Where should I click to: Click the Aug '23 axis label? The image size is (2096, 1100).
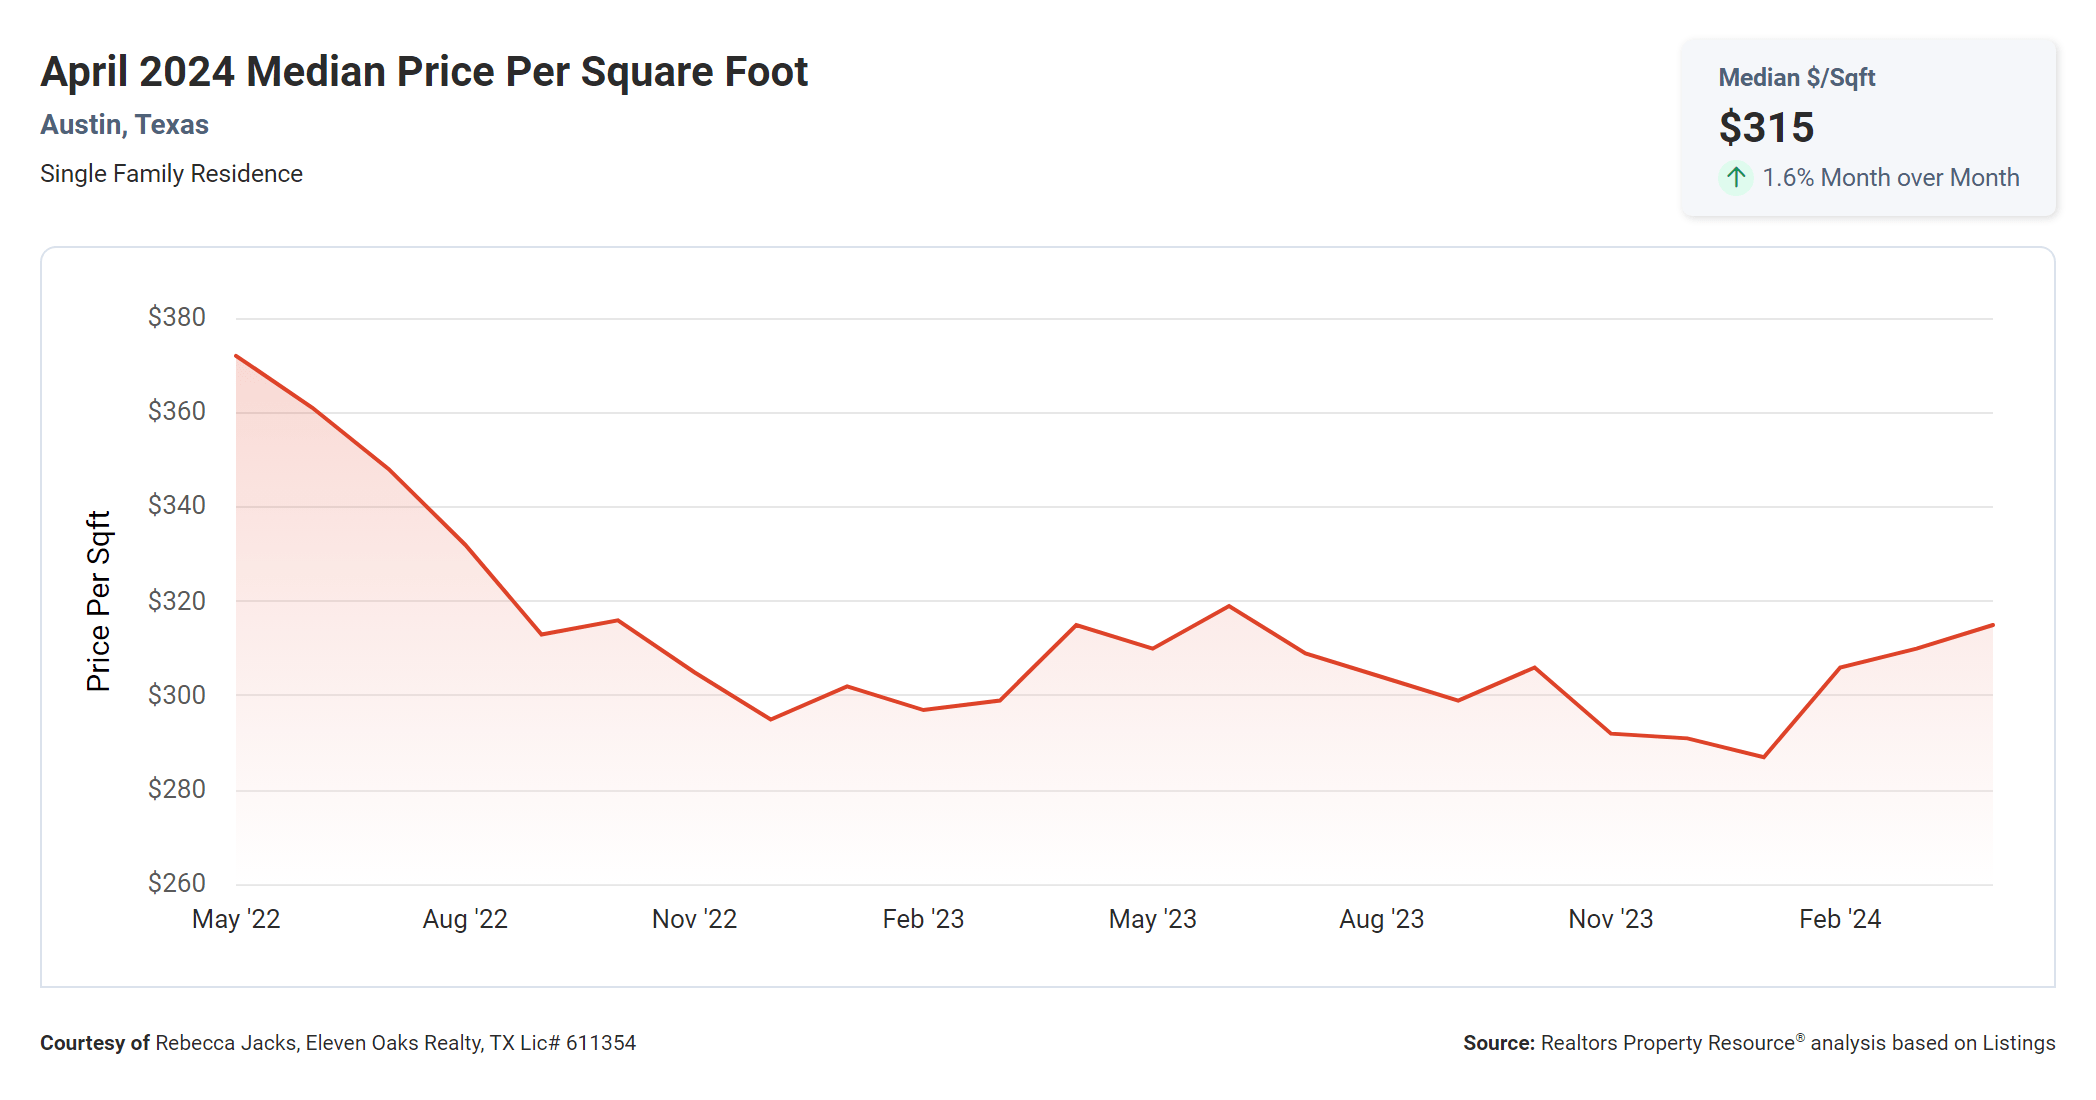[1381, 919]
